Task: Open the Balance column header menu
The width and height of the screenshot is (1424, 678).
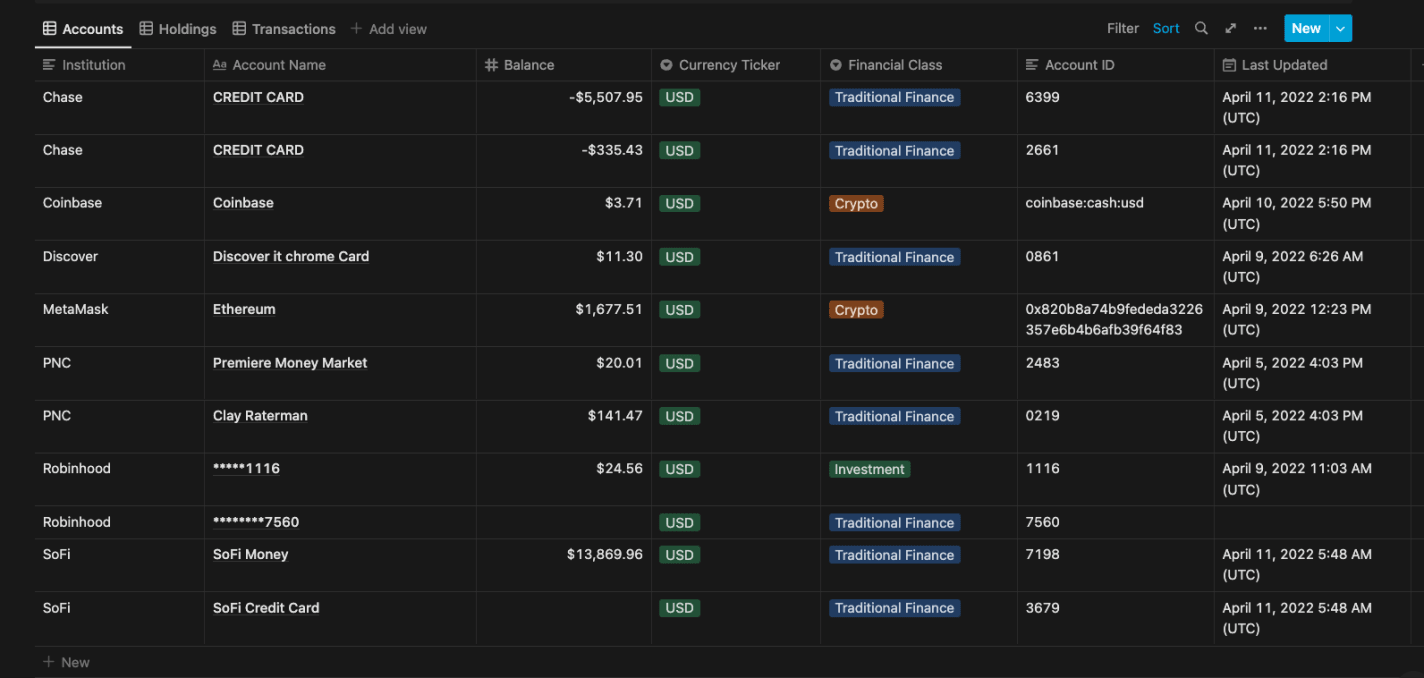Action: click(x=564, y=65)
